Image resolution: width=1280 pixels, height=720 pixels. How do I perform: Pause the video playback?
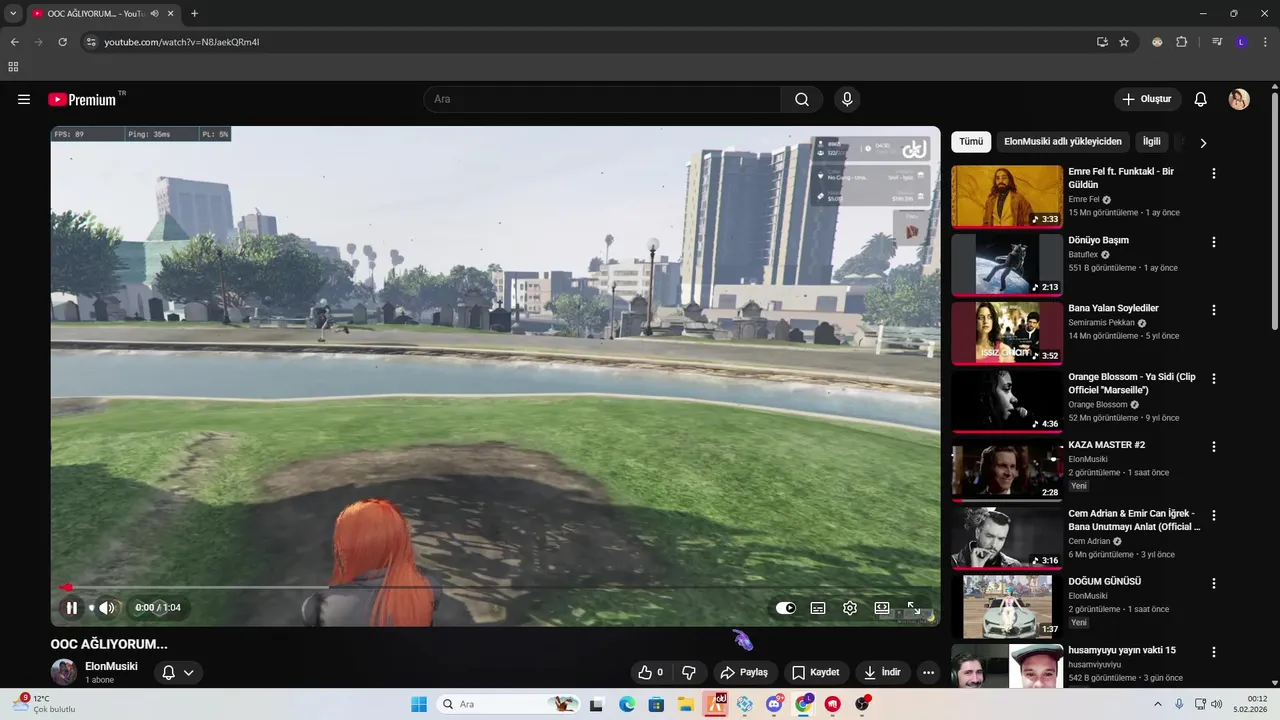(x=72, y=608)
